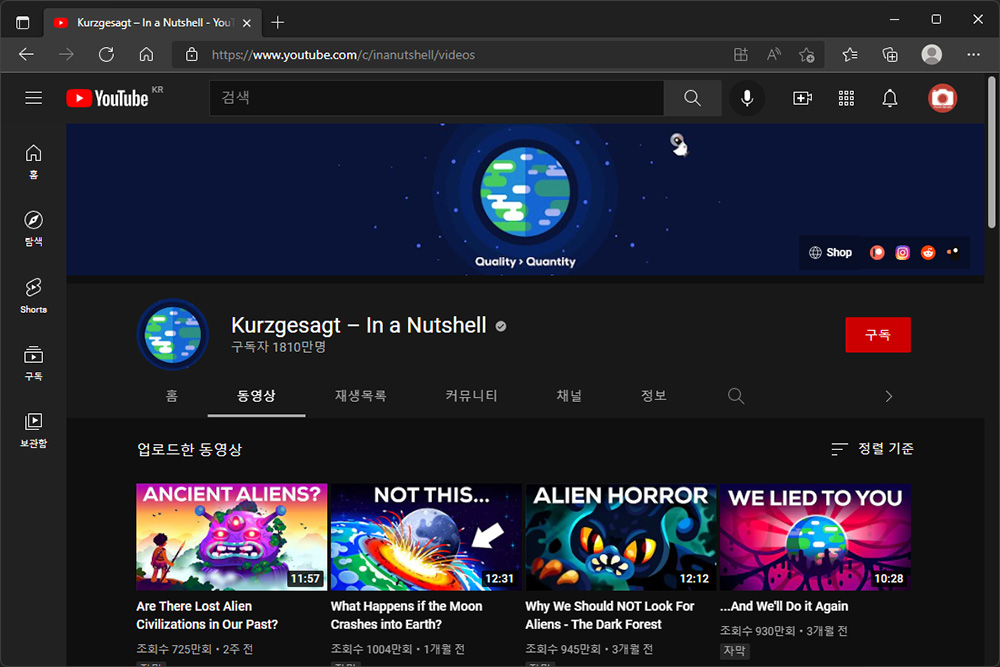Add this page to favorites star
The height and width of the screenshot is (667, 1000).
(806, 55)
